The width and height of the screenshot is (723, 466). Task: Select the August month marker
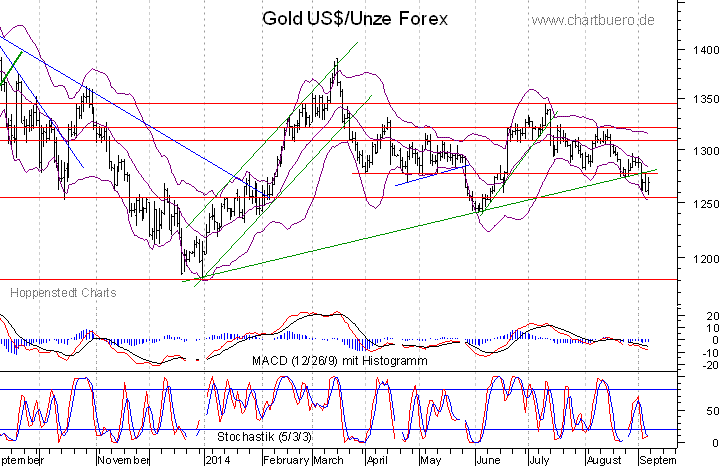(x=604, y=460)
